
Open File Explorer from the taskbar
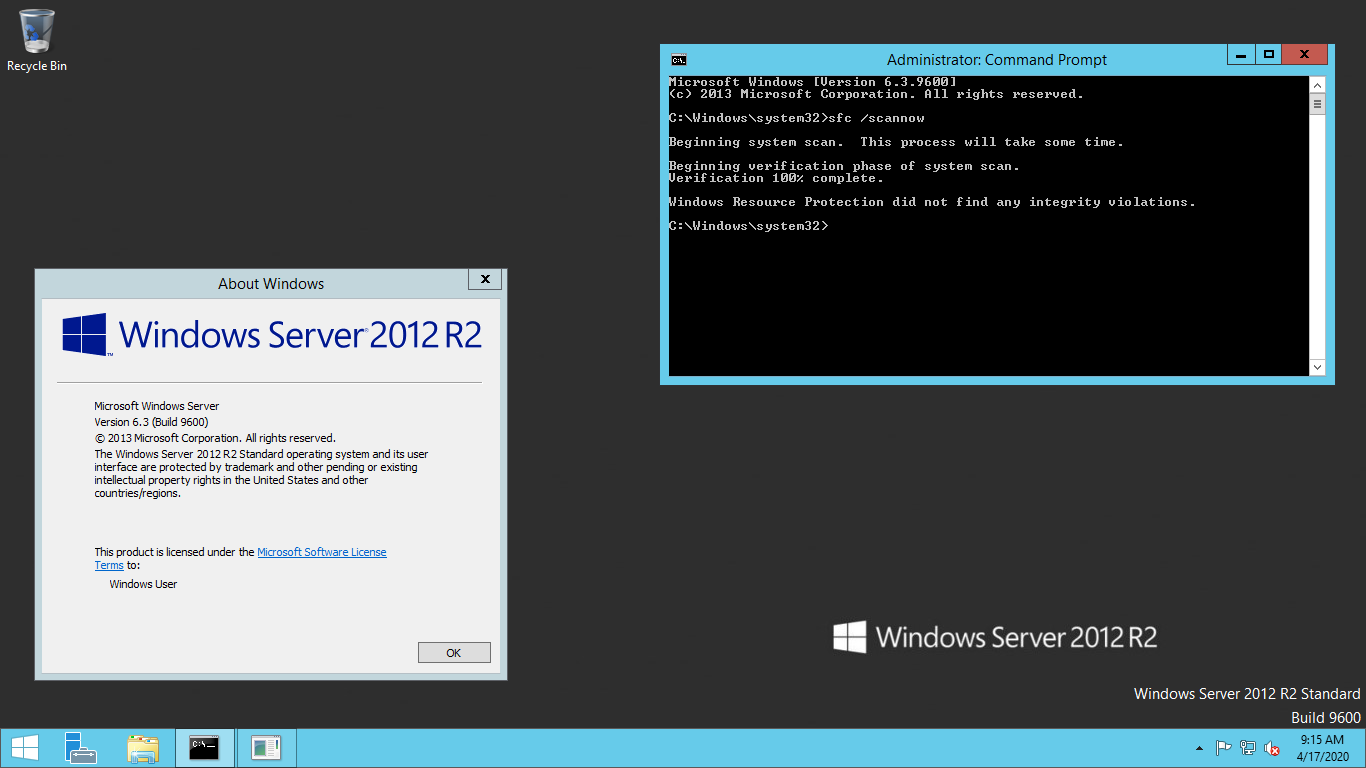143,748
